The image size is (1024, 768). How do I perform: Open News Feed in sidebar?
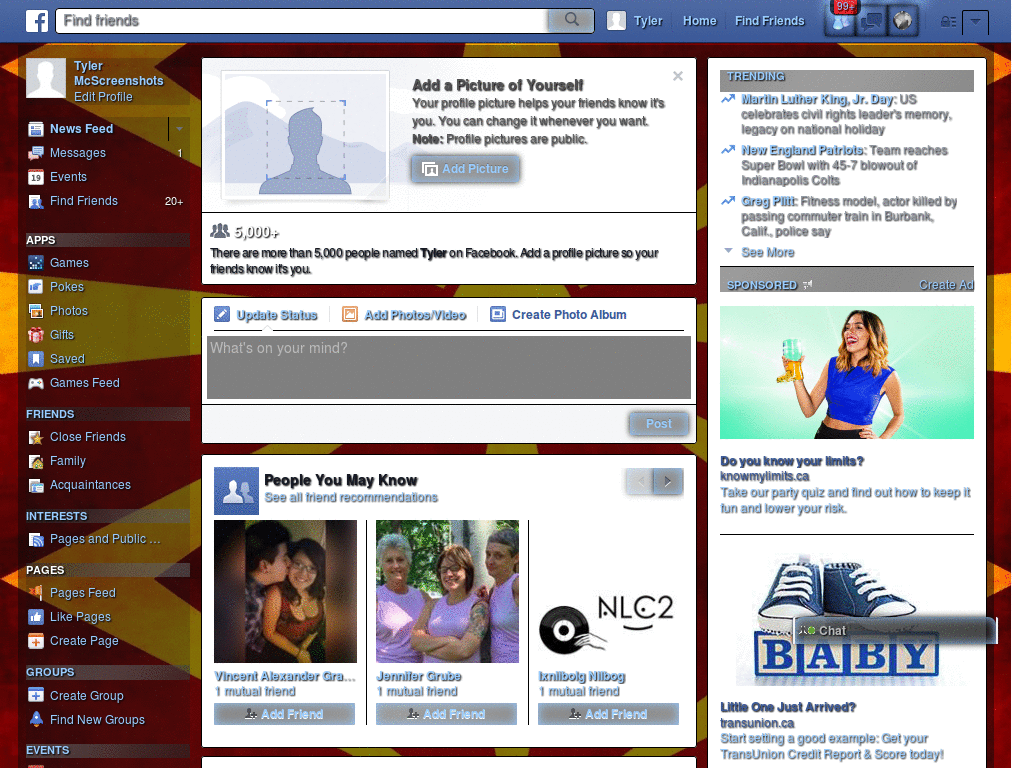(x=82, y=129)
